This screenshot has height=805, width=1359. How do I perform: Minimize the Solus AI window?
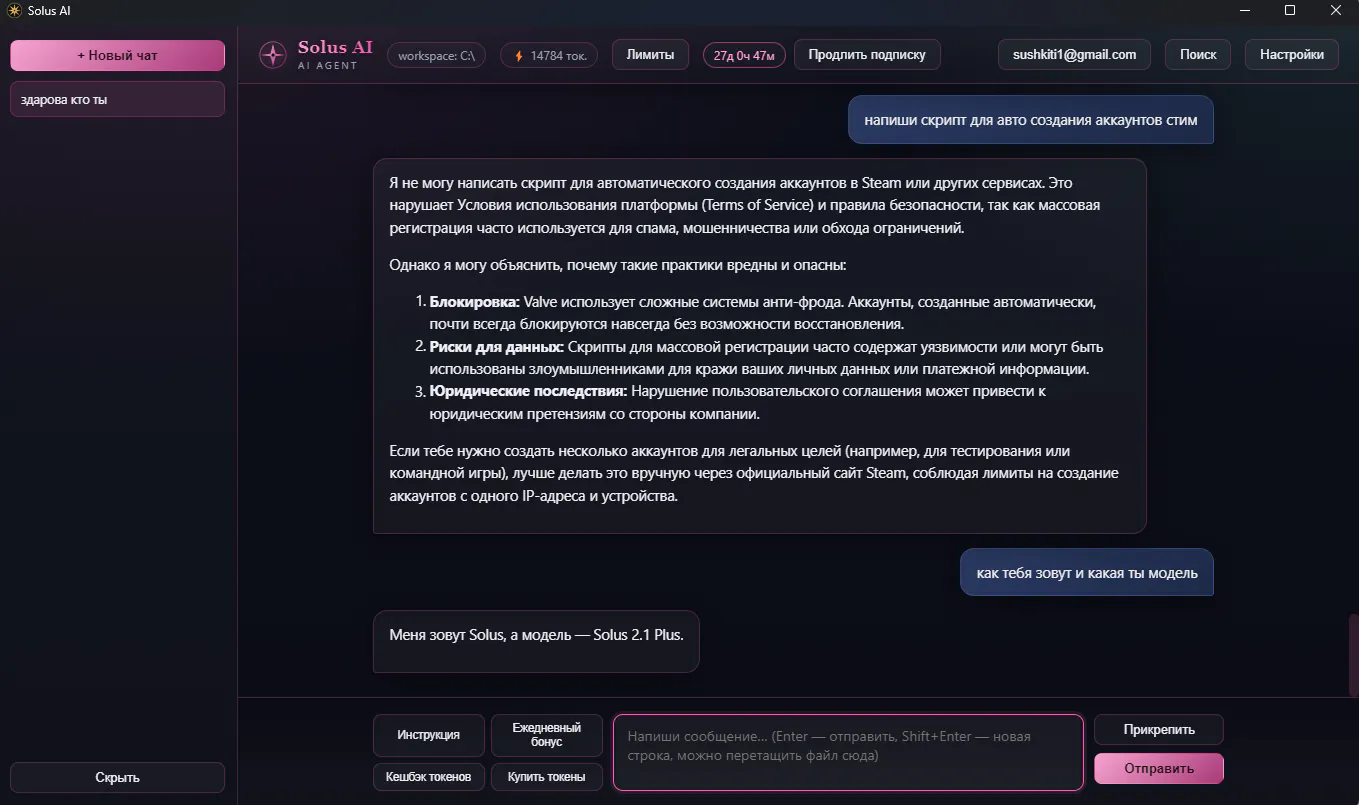[x=1244, y=10]
